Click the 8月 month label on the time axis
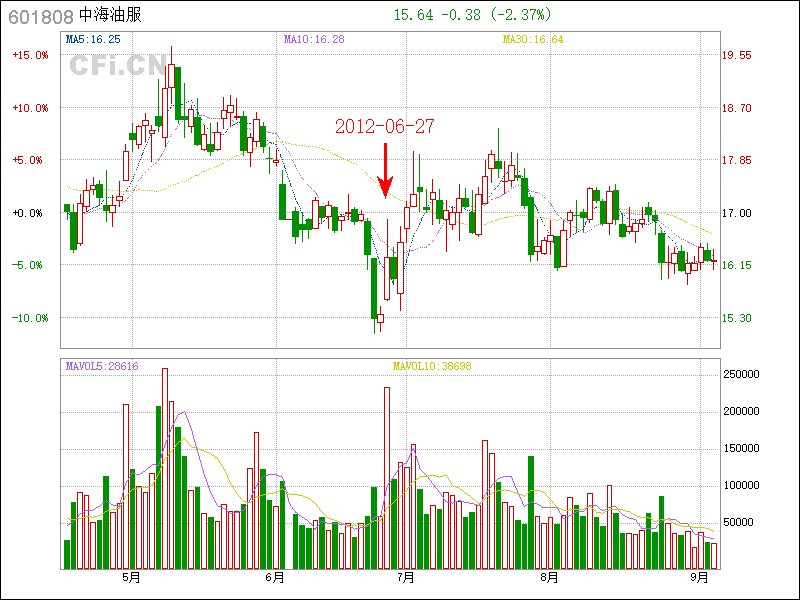800x600 pixels. (x=549, y=577)
